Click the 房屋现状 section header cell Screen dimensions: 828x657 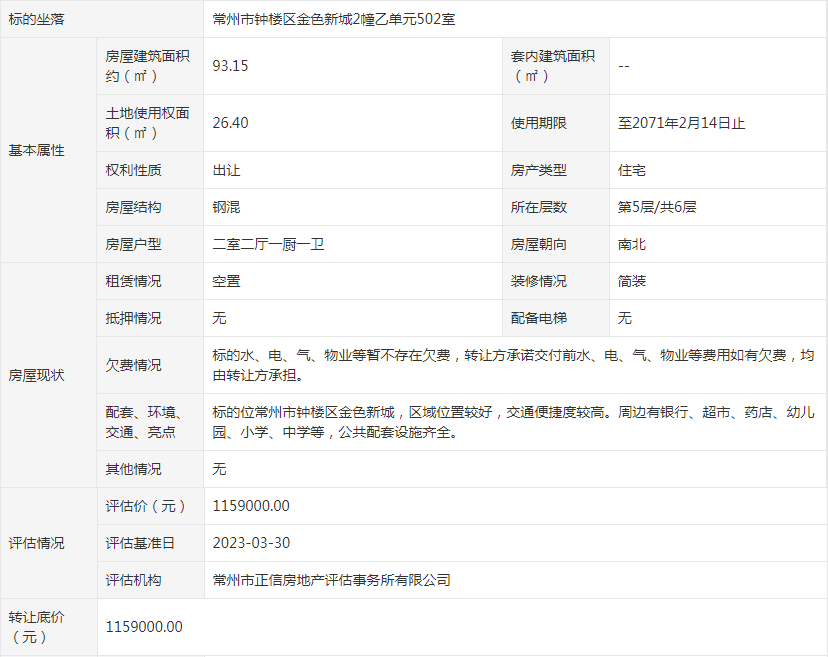pyautogui.click(x=49, y=375)
